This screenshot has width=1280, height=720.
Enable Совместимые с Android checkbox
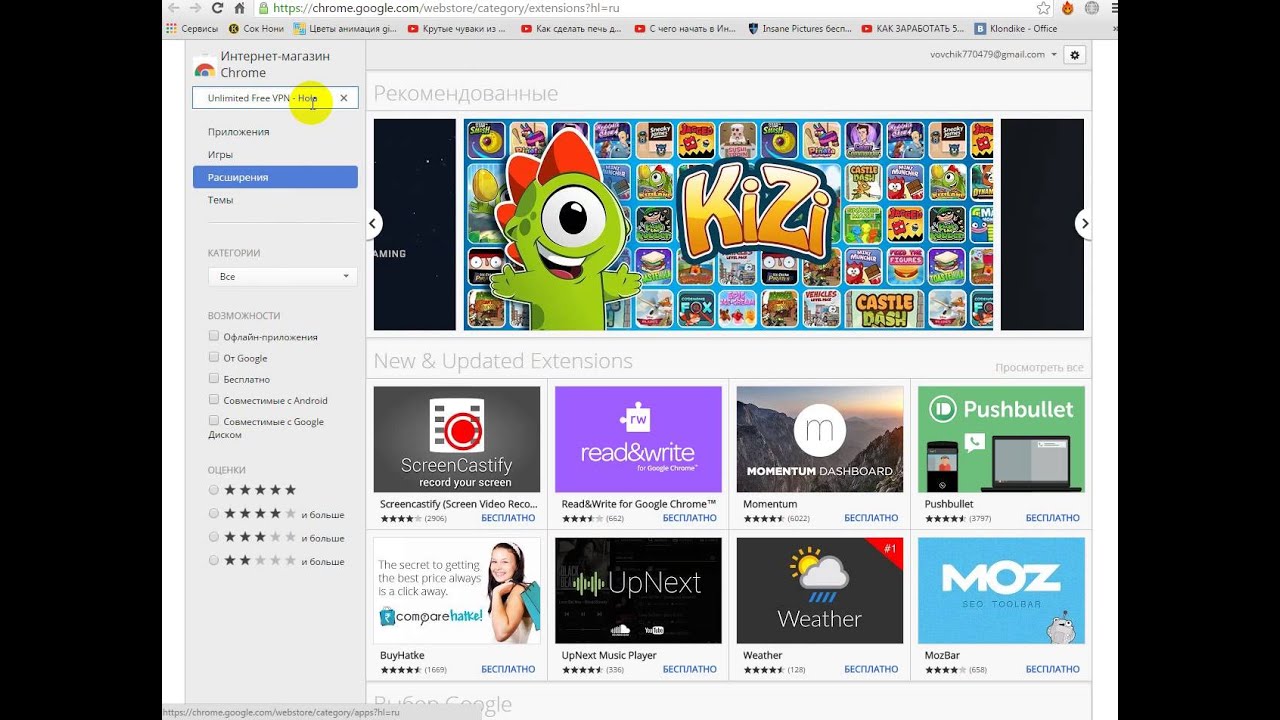click(x=214, y=399)
